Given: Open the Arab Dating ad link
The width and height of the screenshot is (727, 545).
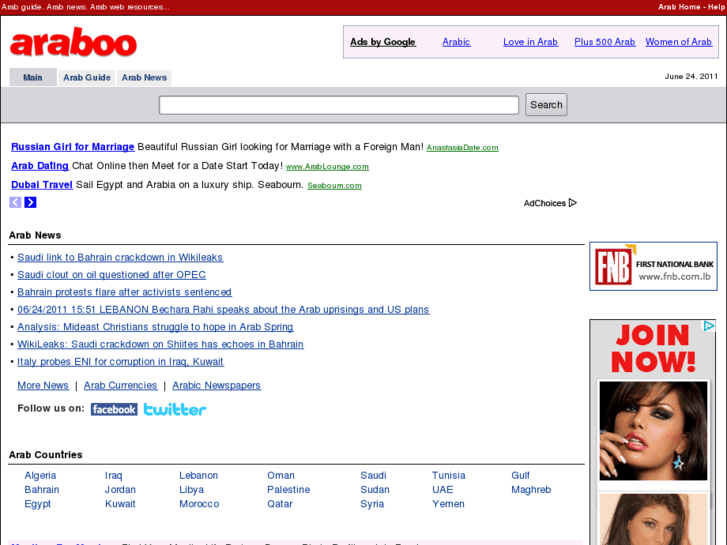Looking at the screenshot, I should (x=40, y=166).
